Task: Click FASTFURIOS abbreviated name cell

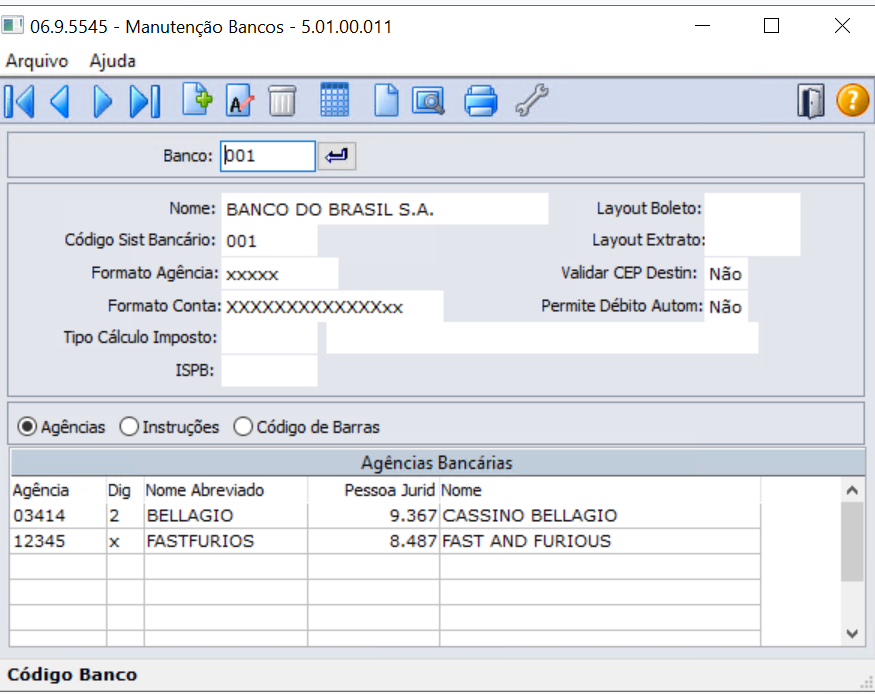Action: tap(225, 541)
